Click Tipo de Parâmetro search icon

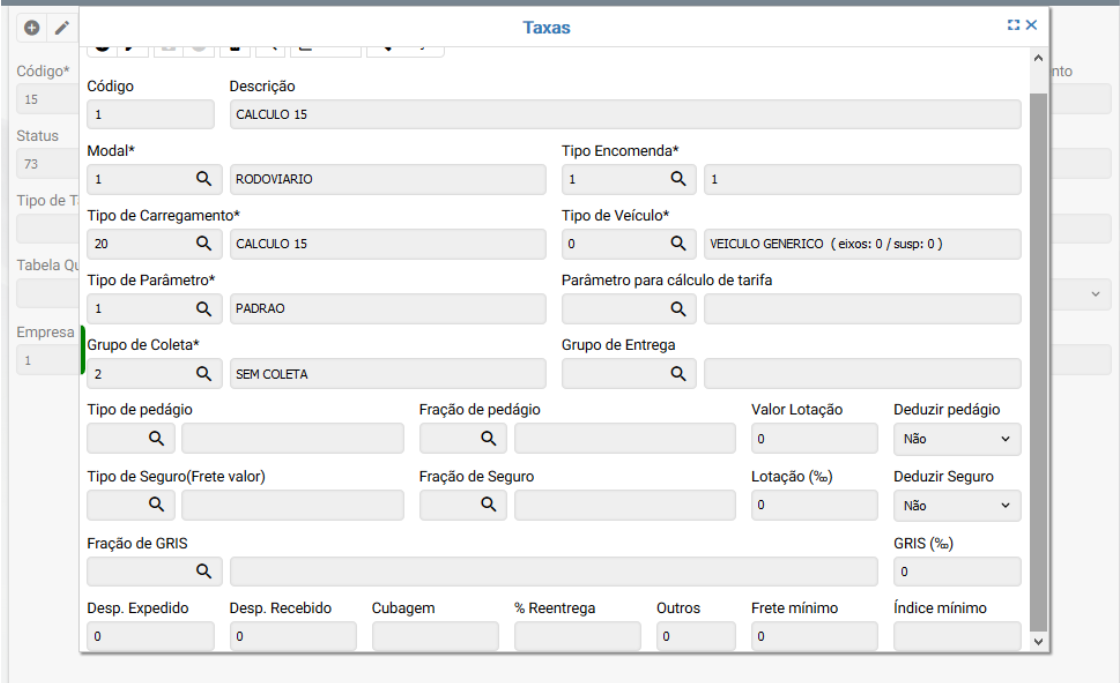203,309
